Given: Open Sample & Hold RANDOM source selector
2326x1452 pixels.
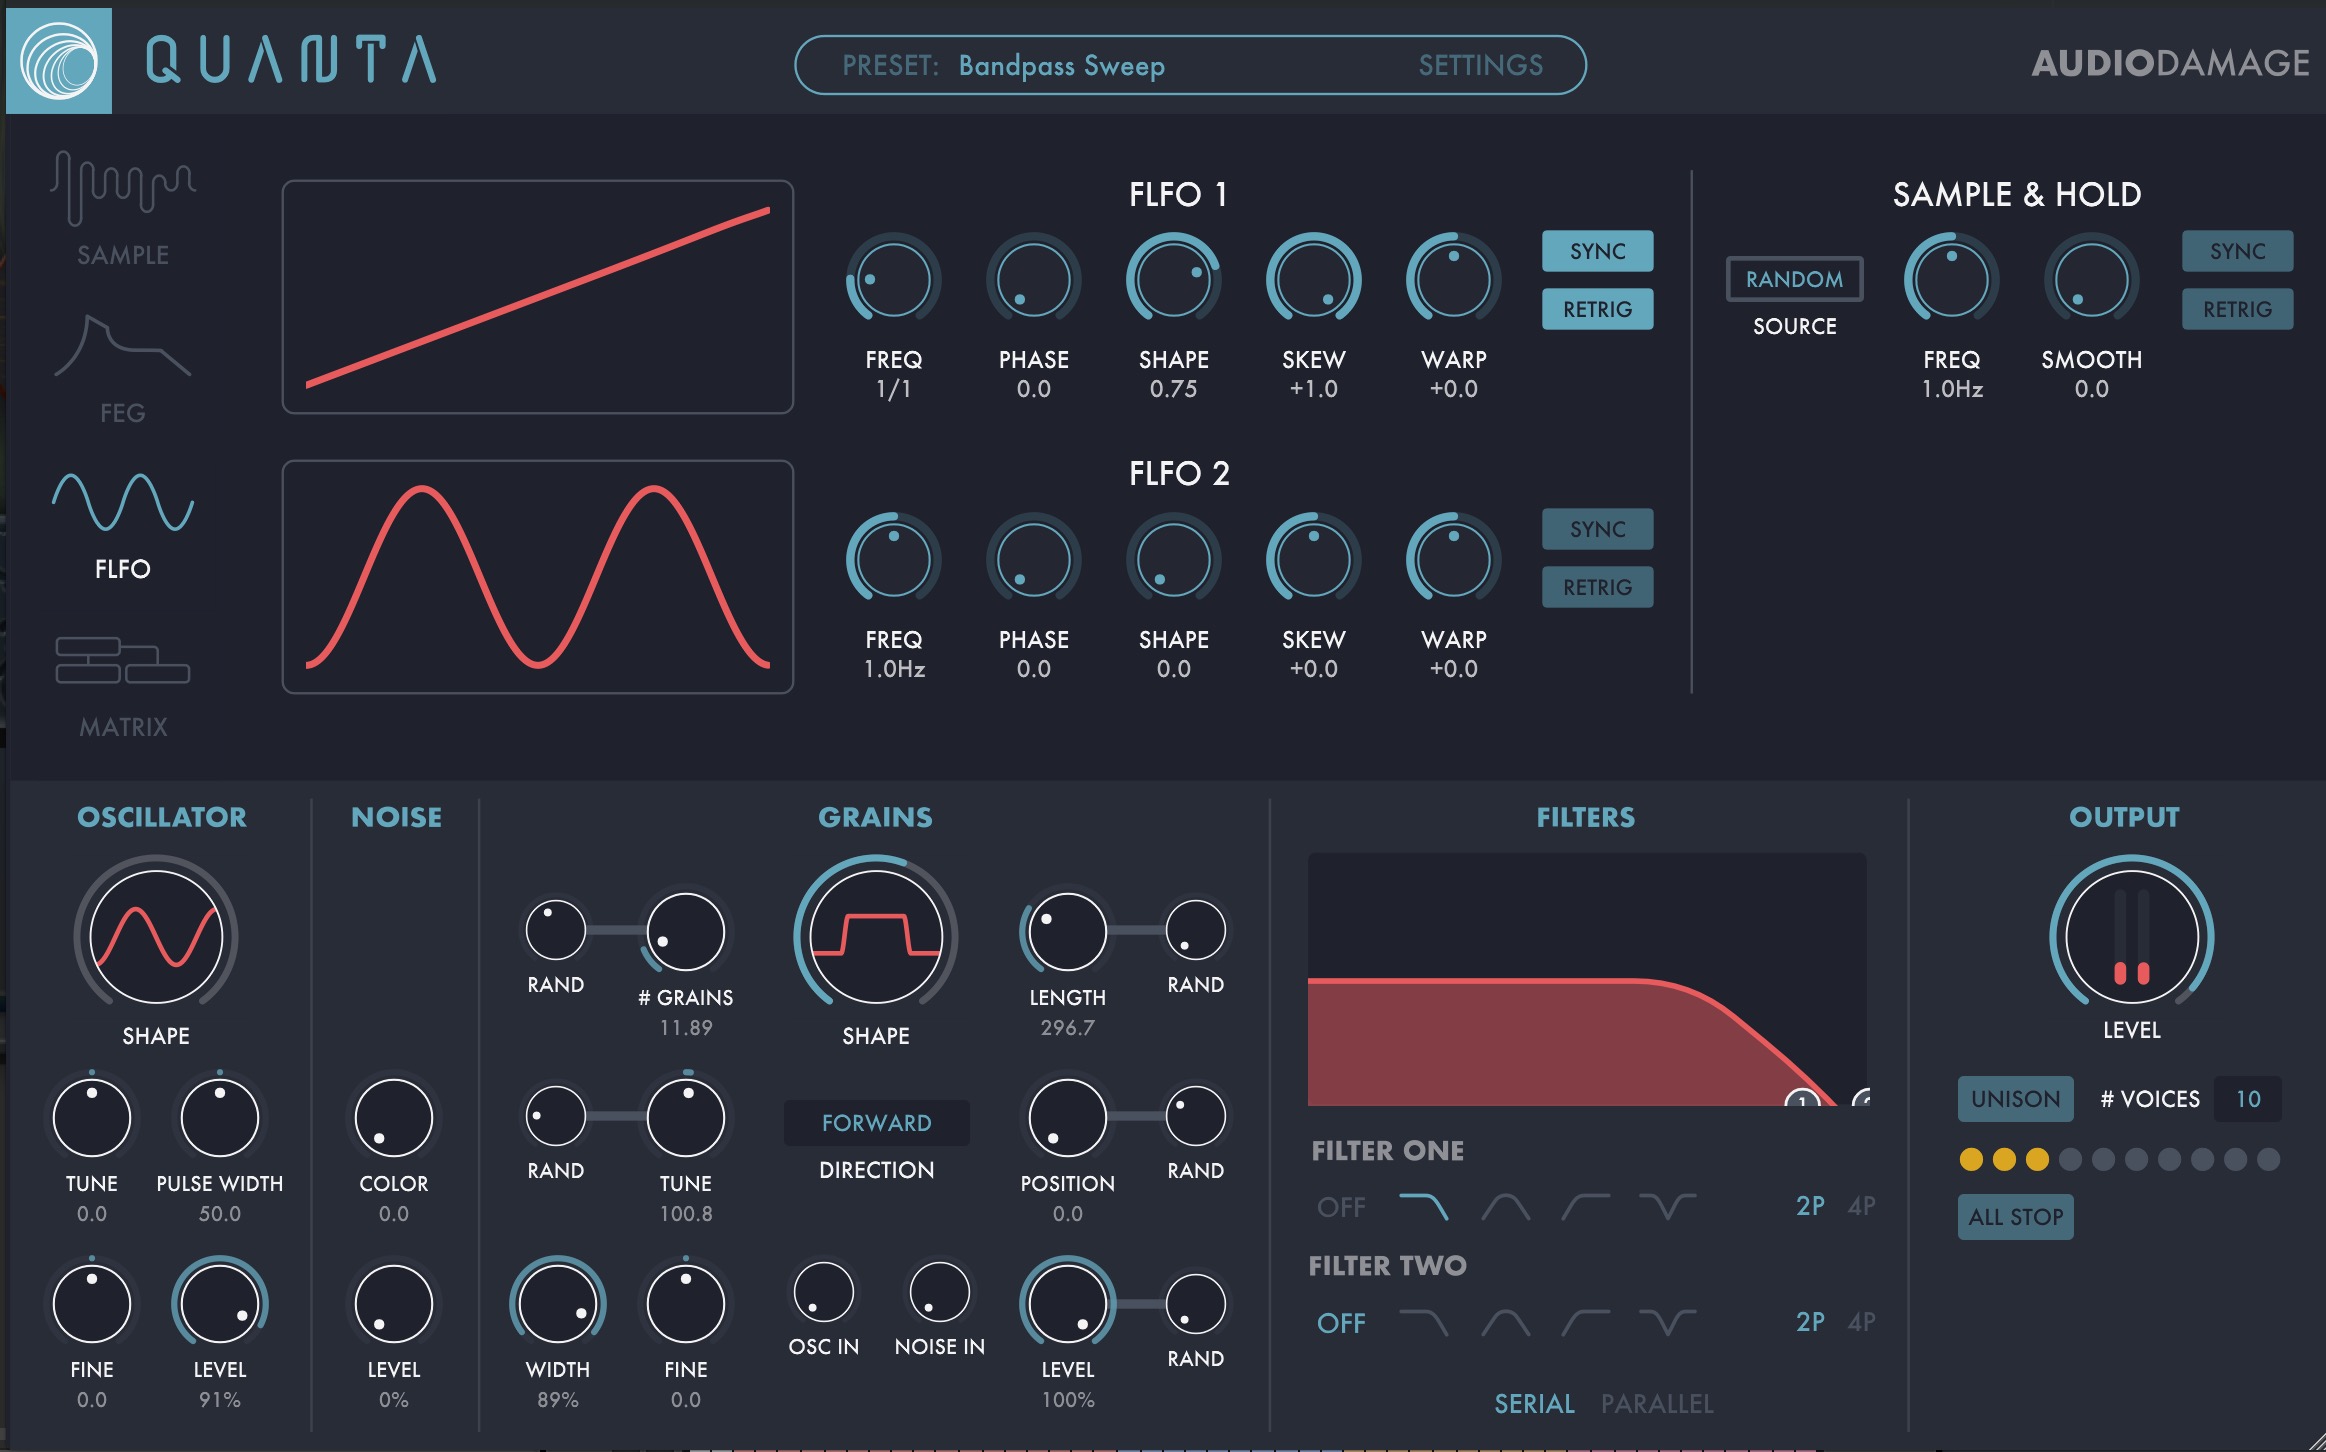Looking at the screenshot, I should (x=1794, y=279).
